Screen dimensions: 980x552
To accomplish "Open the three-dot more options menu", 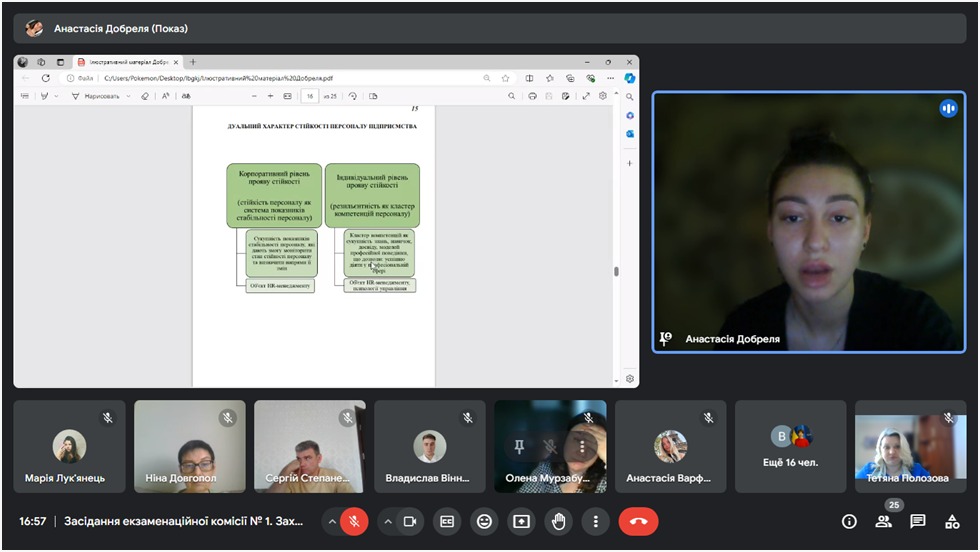I will pos(595,521).
